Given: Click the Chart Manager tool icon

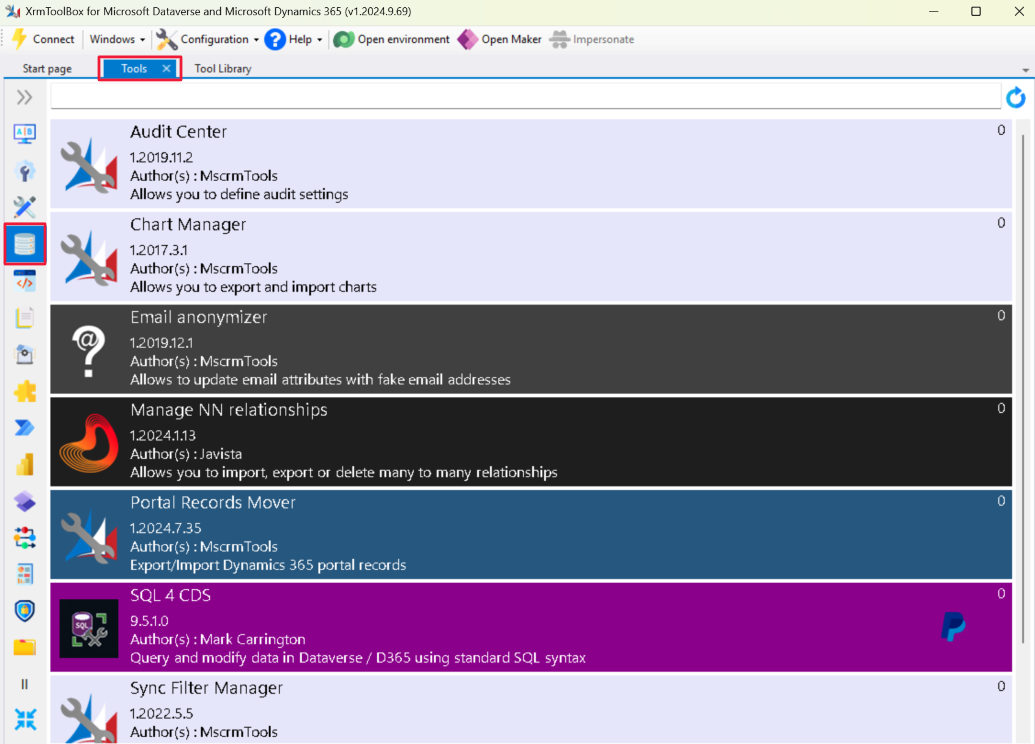Looking at the screenshot, I should click(88, 257).
